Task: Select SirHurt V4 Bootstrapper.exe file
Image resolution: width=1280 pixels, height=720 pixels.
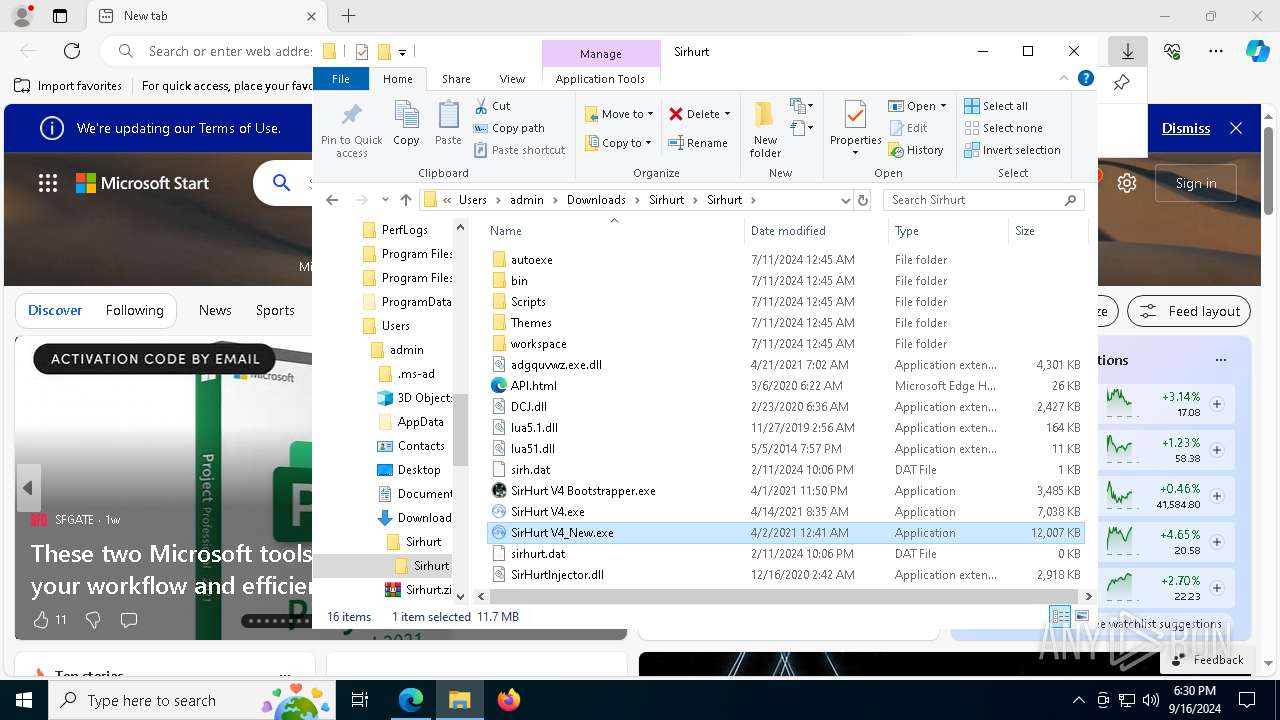Action: click(x=583, y=491)
